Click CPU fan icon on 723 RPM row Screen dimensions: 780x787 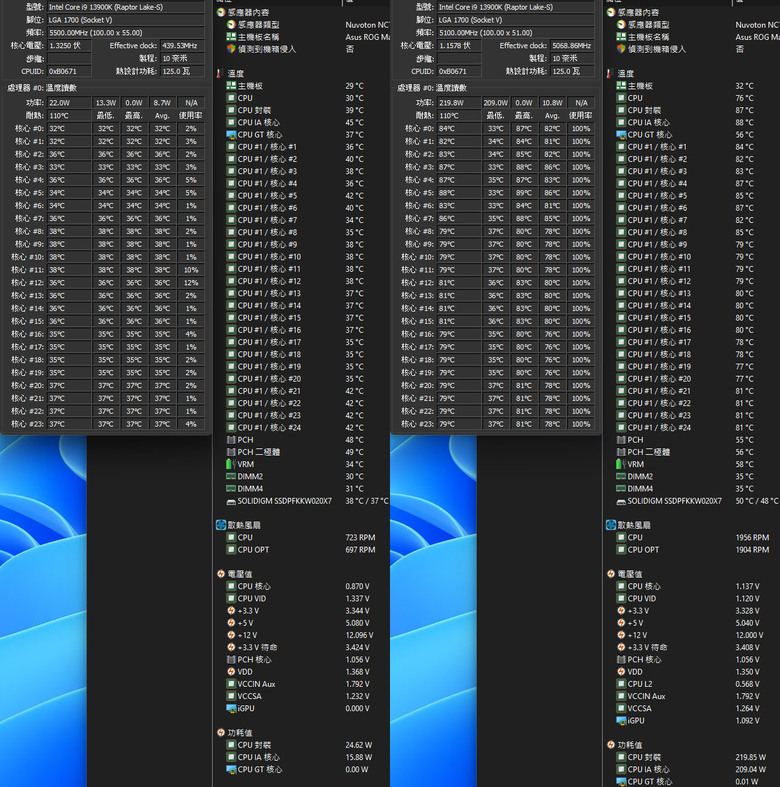pos(231,538)
